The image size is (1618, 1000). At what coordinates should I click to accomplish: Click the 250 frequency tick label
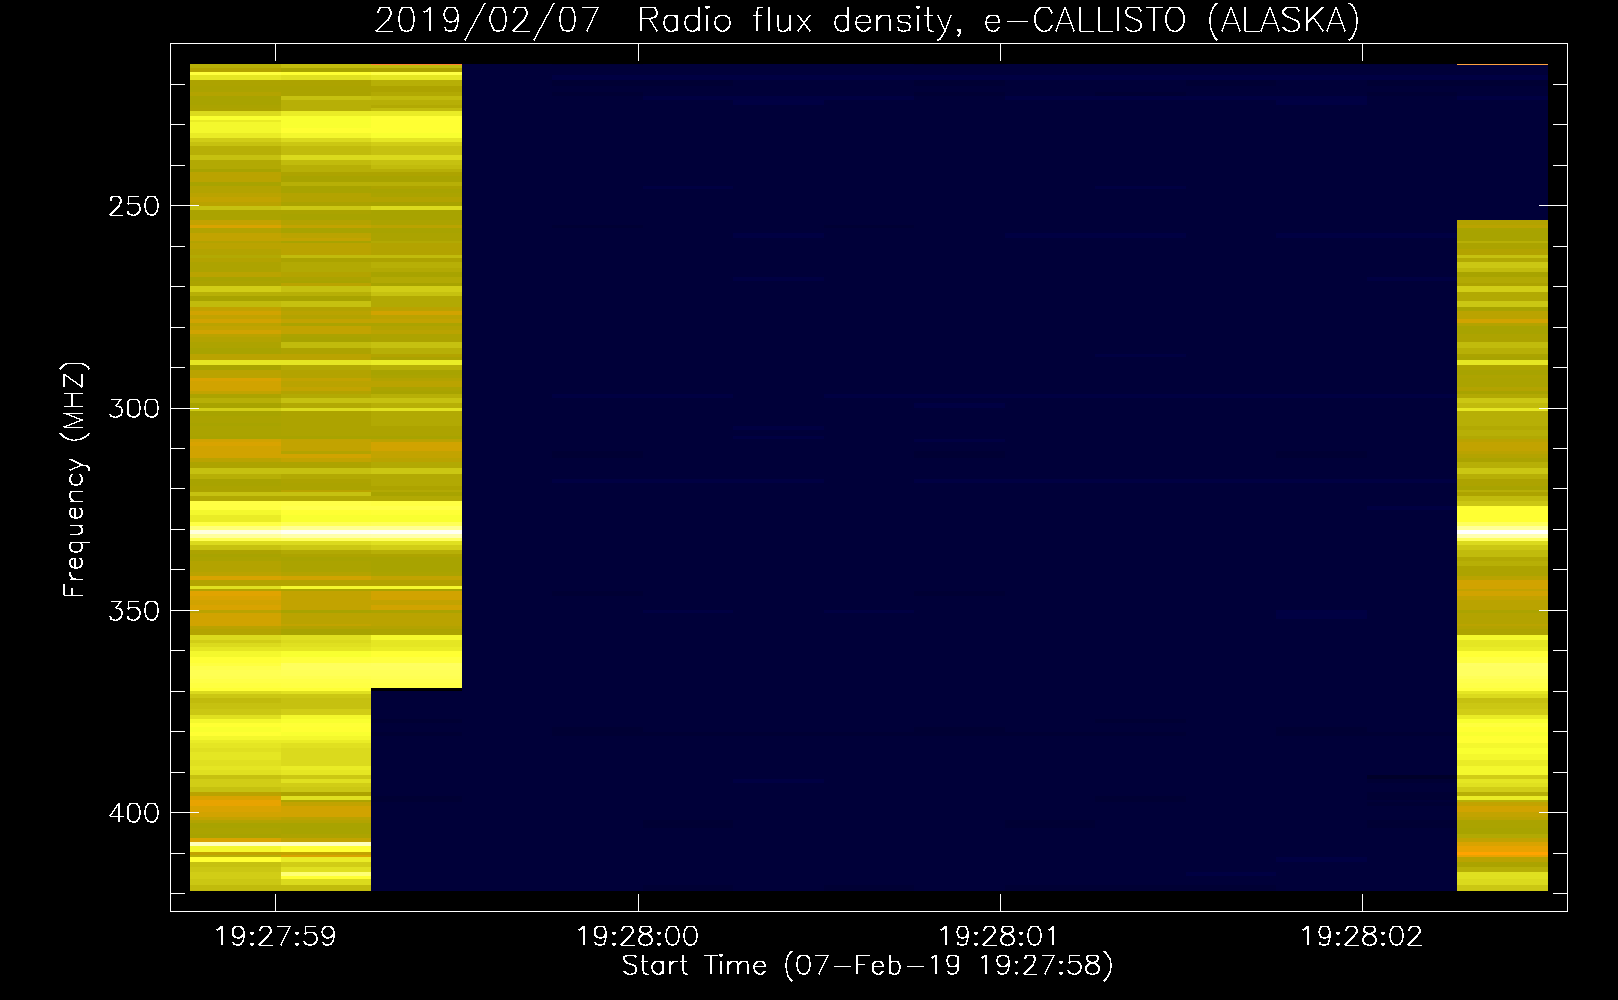pyautogui.click(x=135, y=206)
